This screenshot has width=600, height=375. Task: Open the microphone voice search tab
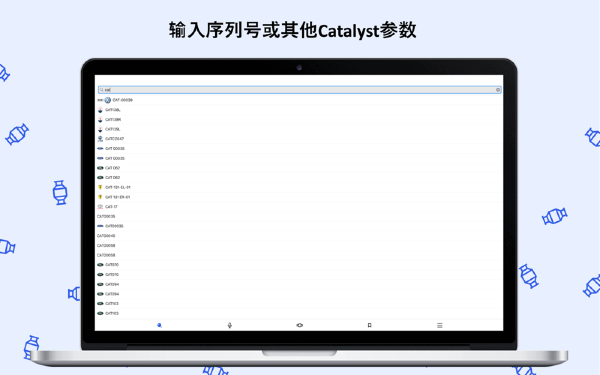coord(230,325)
